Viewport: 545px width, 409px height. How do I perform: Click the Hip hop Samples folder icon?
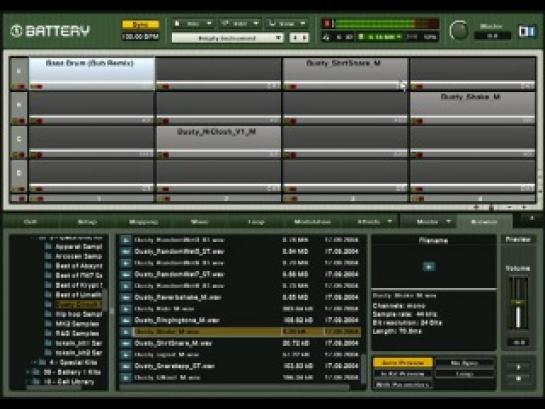click(x=49, y=314)
